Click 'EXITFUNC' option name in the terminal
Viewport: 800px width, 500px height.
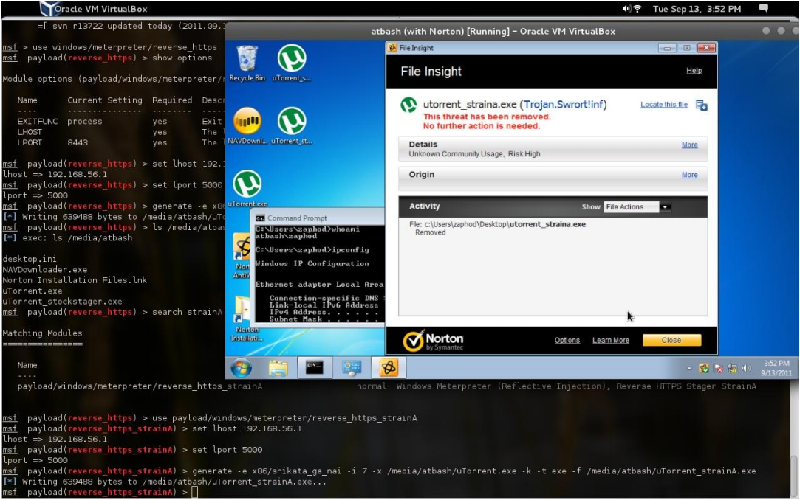click(38, 121)
